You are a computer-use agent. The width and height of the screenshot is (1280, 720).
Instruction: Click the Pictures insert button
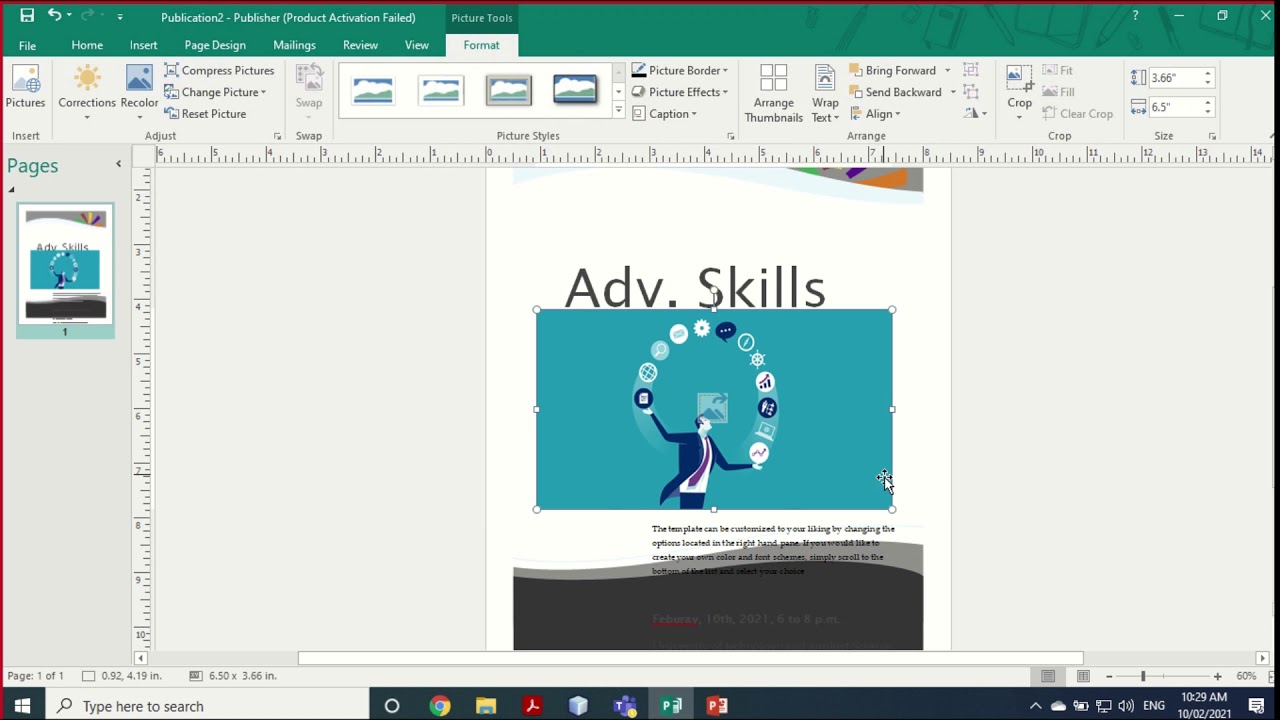25,88
